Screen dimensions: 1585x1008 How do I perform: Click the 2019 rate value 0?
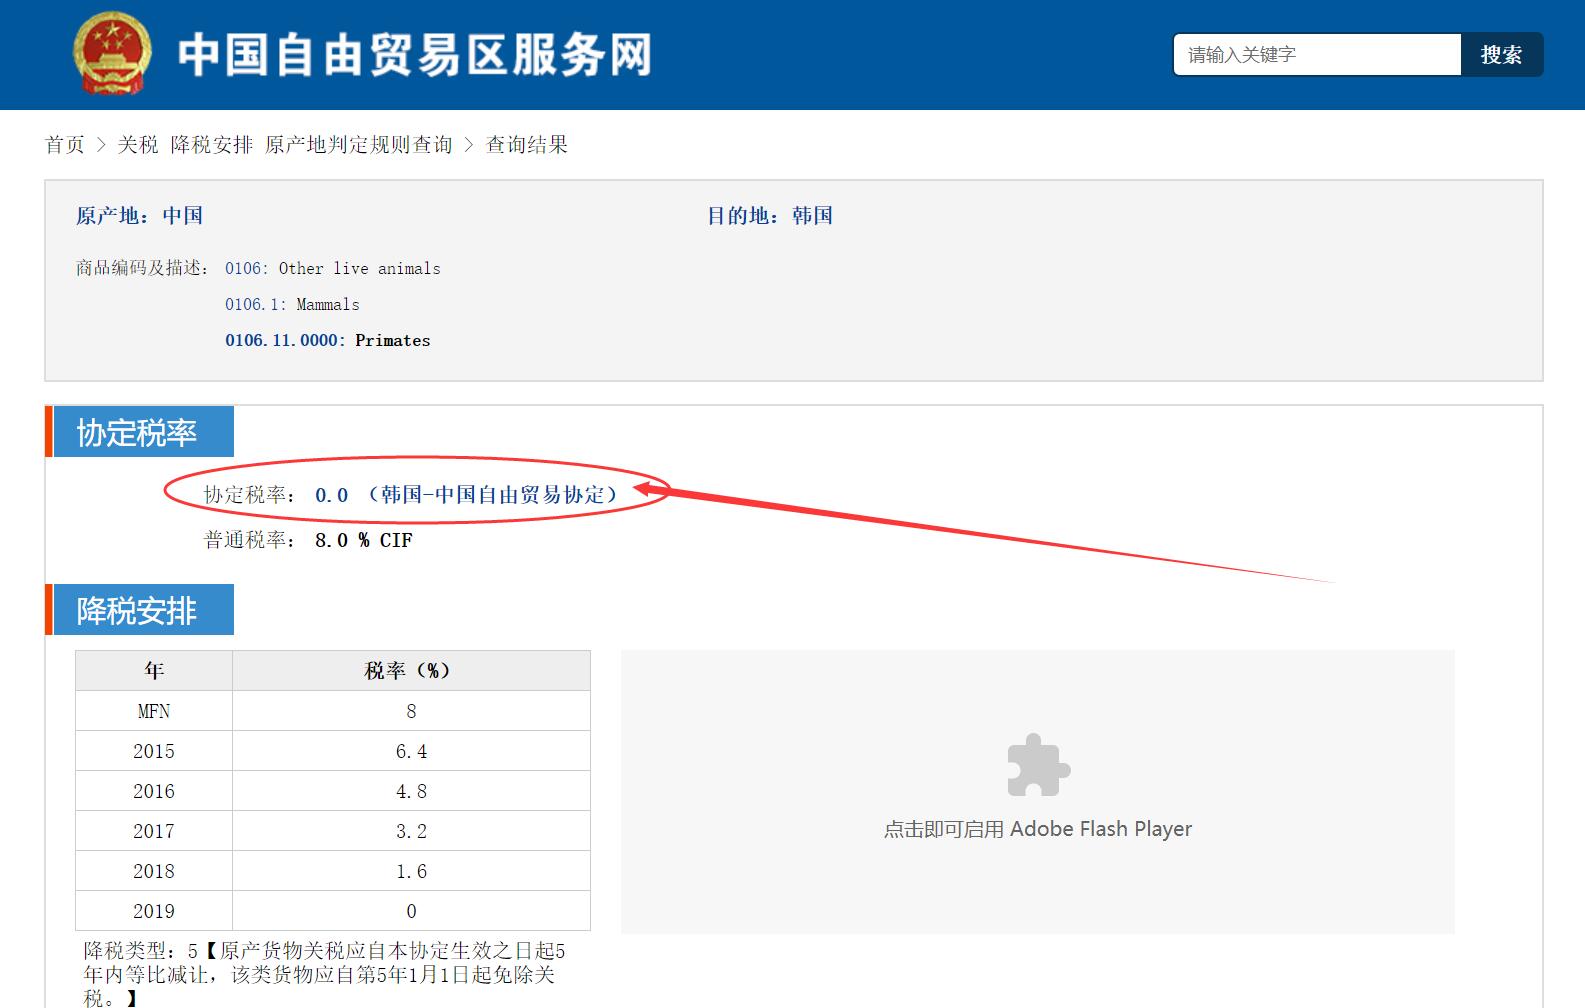(x=411, y=911)
